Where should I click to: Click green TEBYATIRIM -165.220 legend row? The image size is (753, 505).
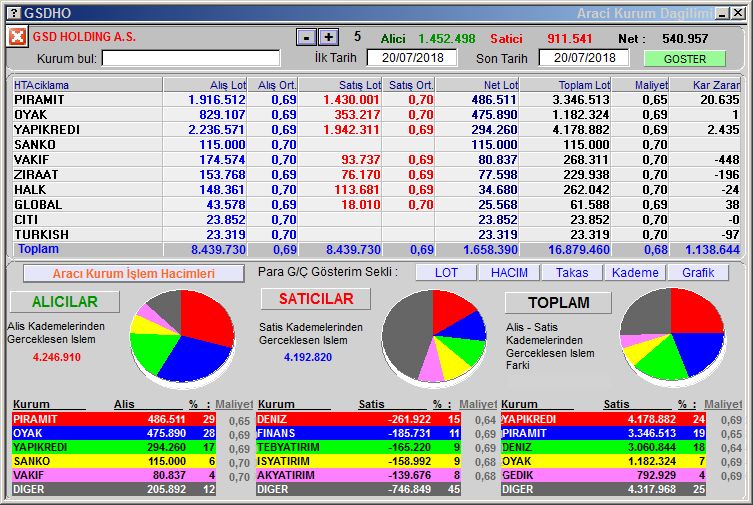(358, 447)
